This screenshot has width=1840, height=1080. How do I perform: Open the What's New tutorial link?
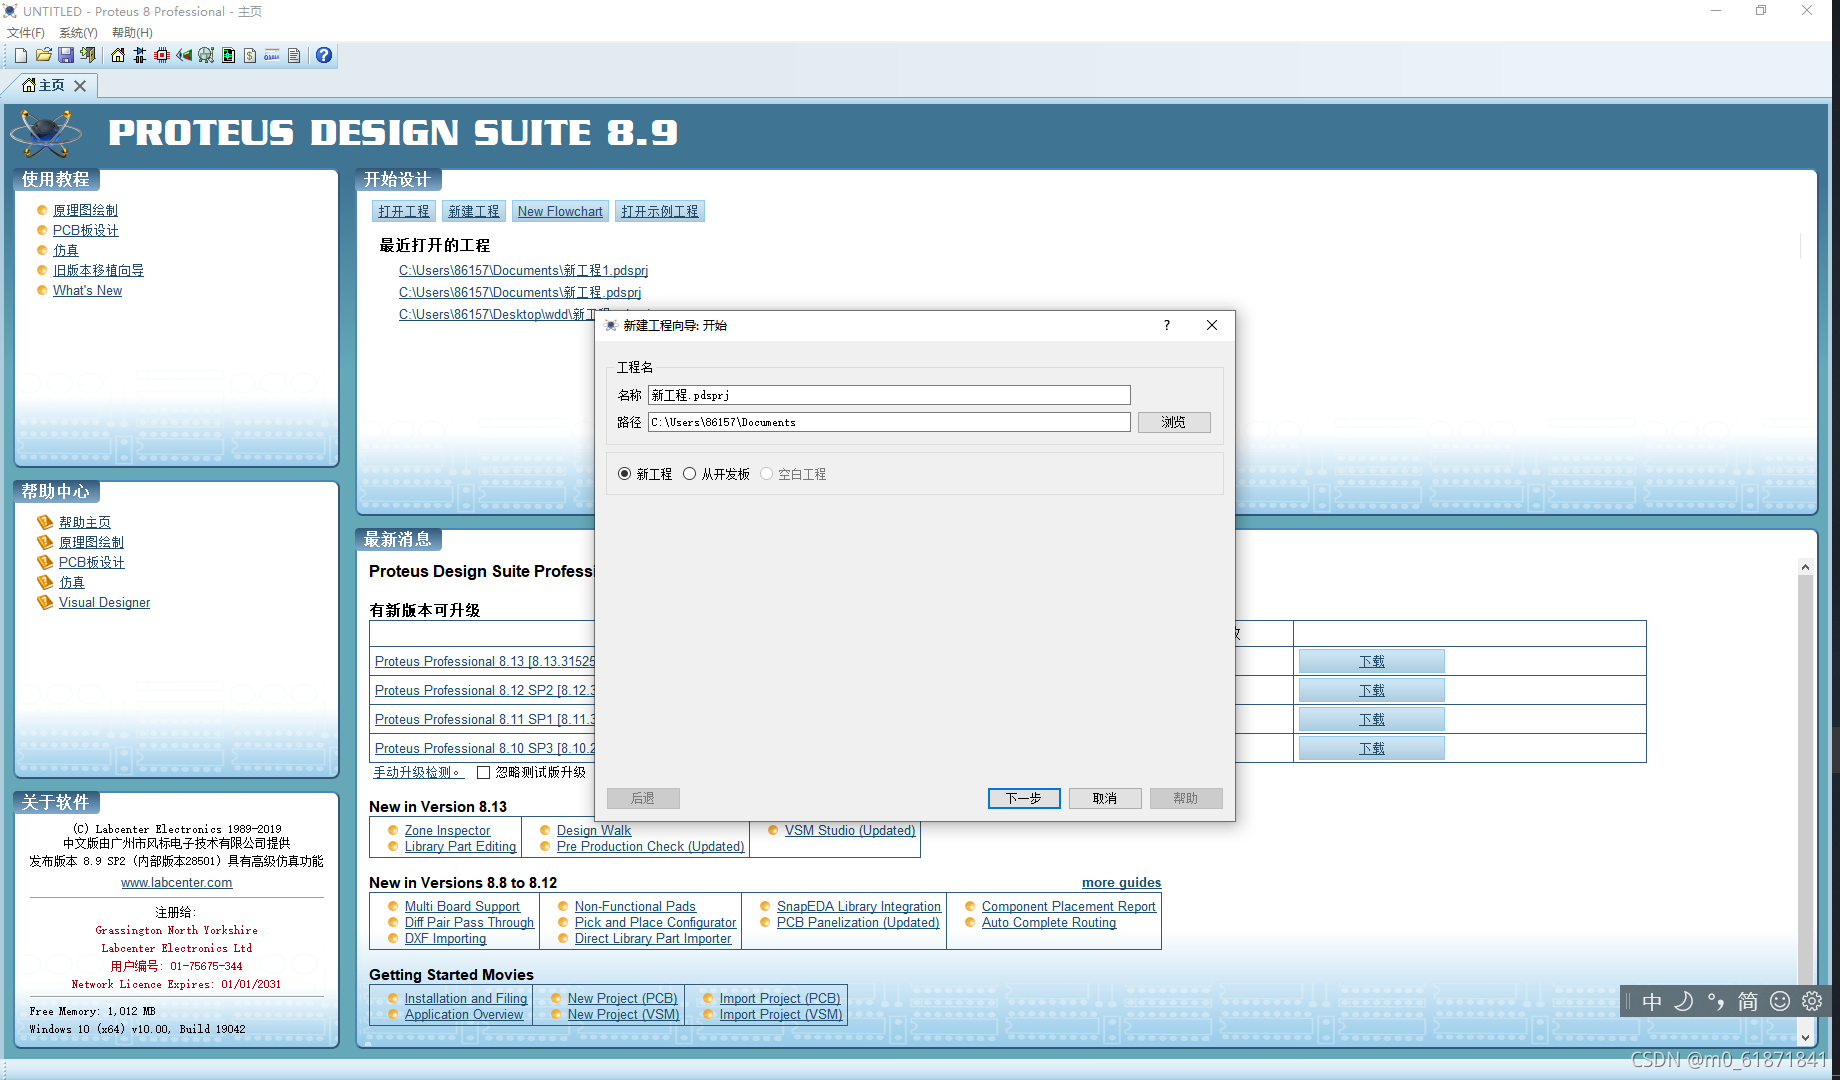click(87, 290)
